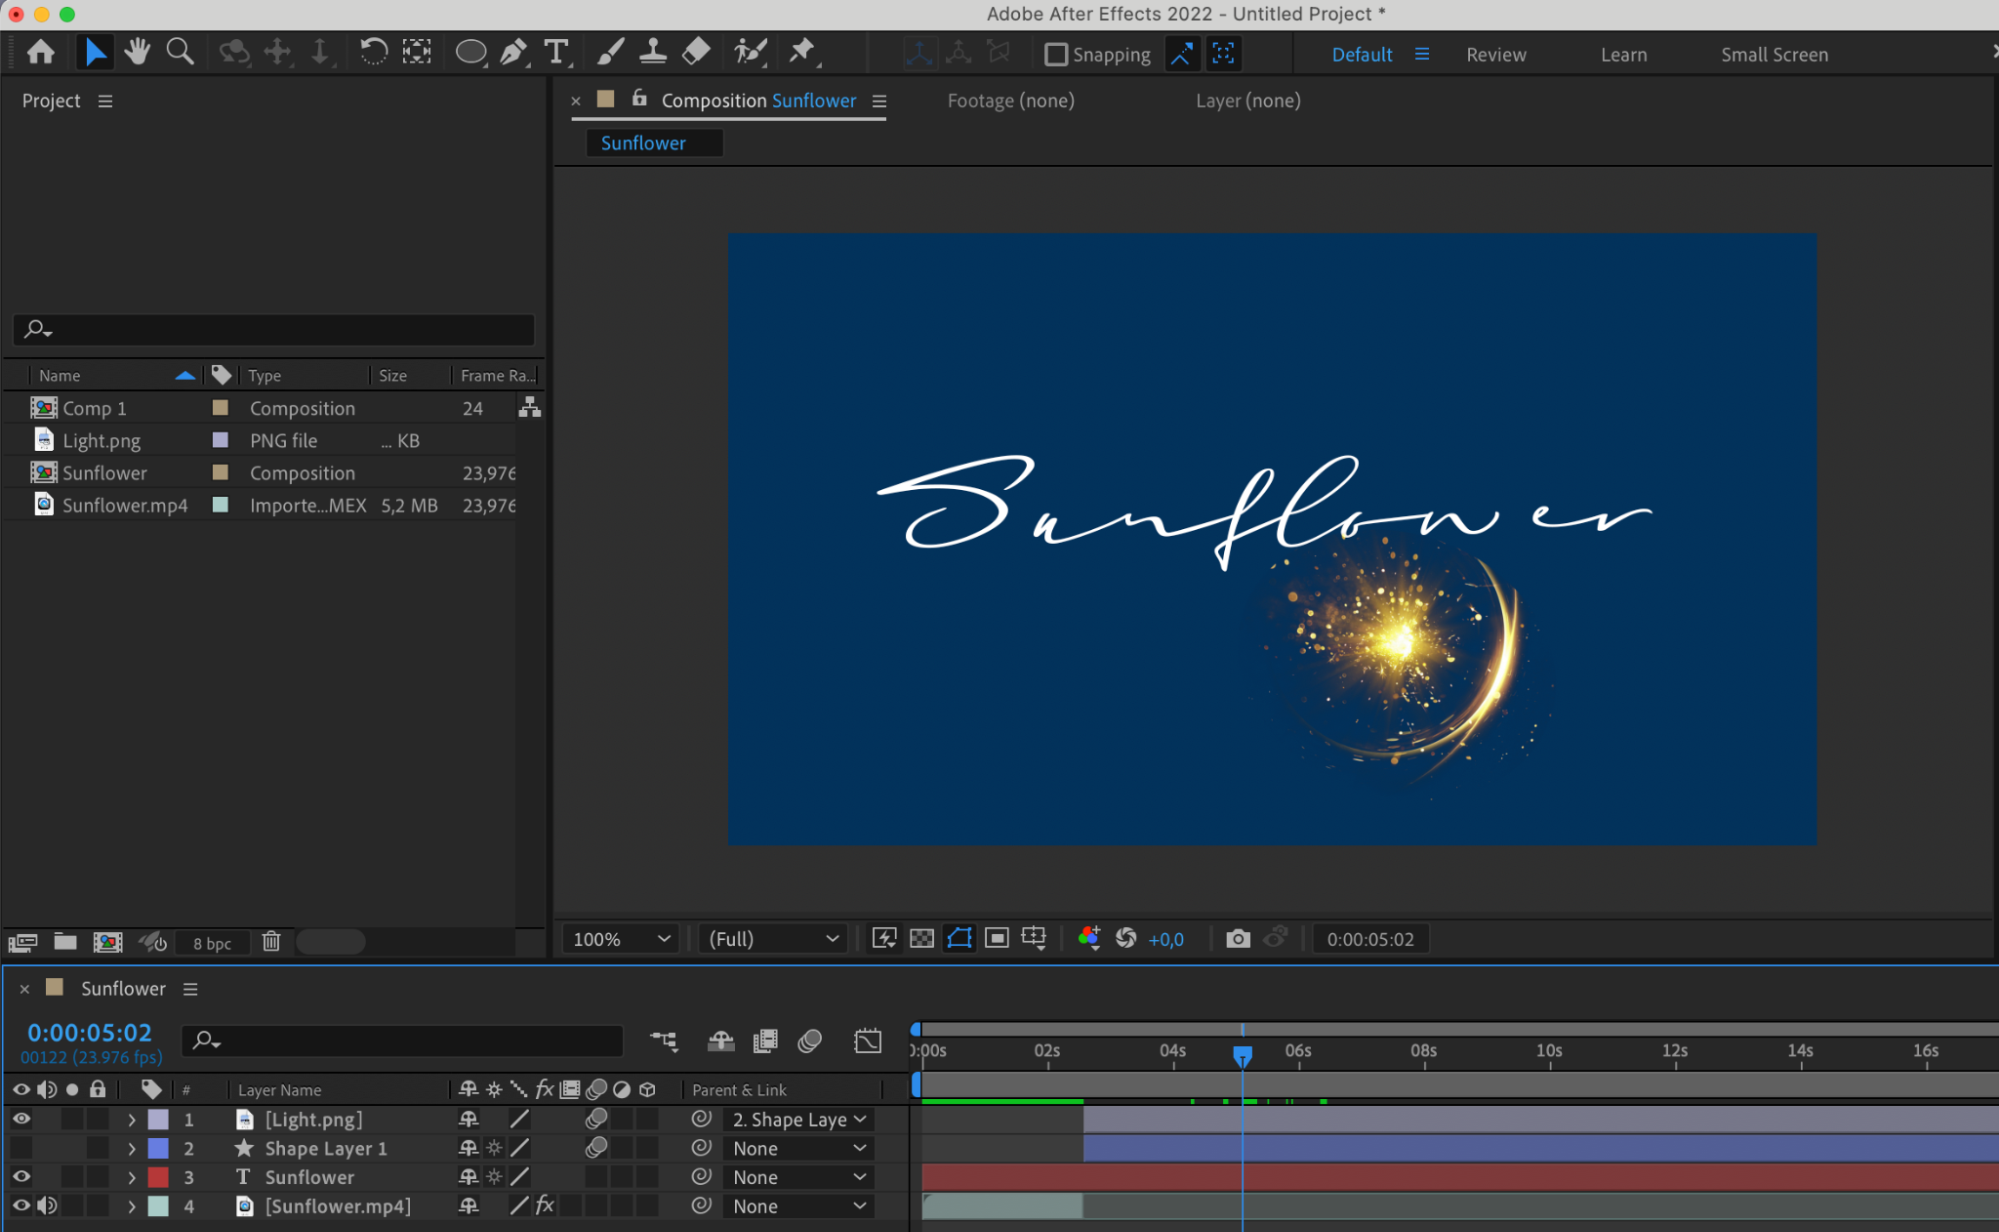Select the Pen tool in toolbar

pos(513,52)
